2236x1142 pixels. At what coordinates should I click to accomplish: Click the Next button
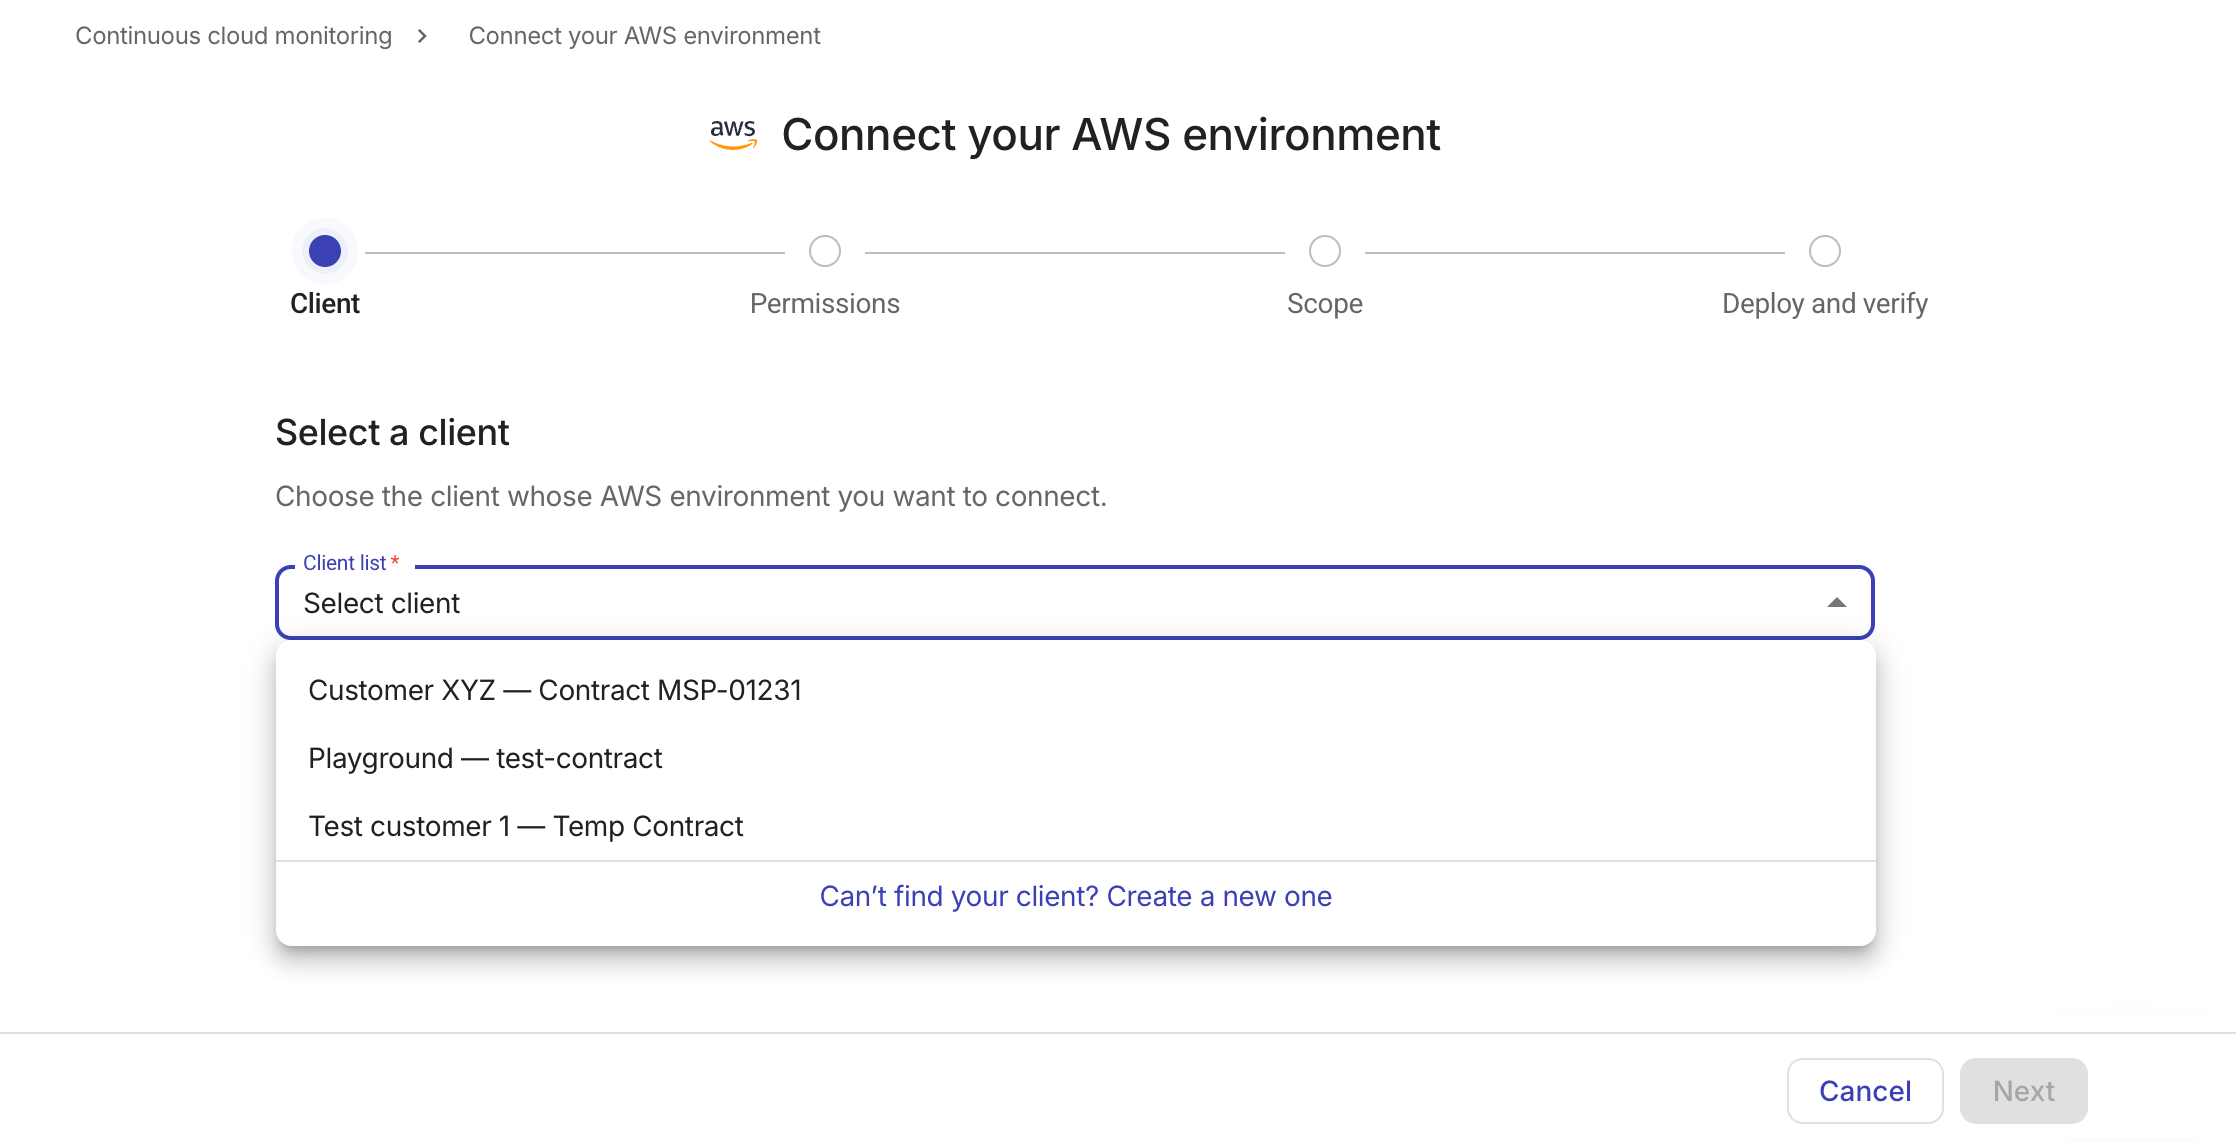coord(2023,1090)
